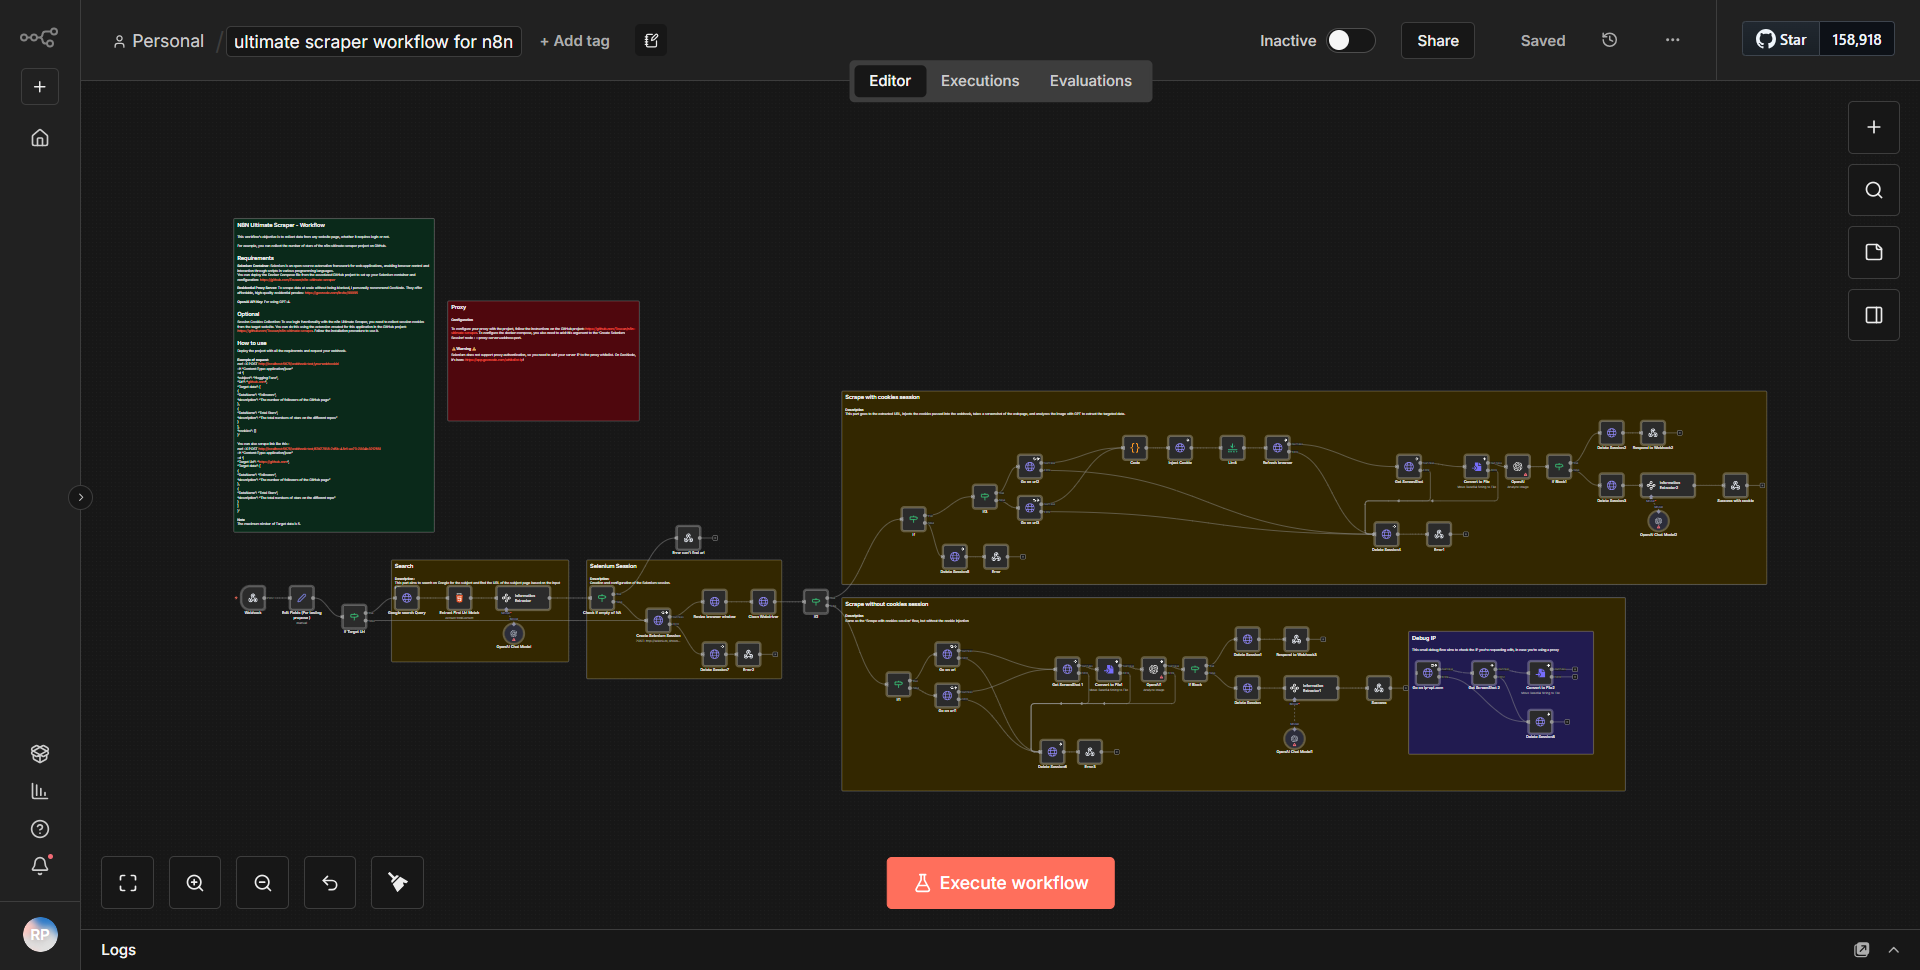Toggle the Inactive workflow activation switch
1920x970 pixels.
(x=1350, y=40)
